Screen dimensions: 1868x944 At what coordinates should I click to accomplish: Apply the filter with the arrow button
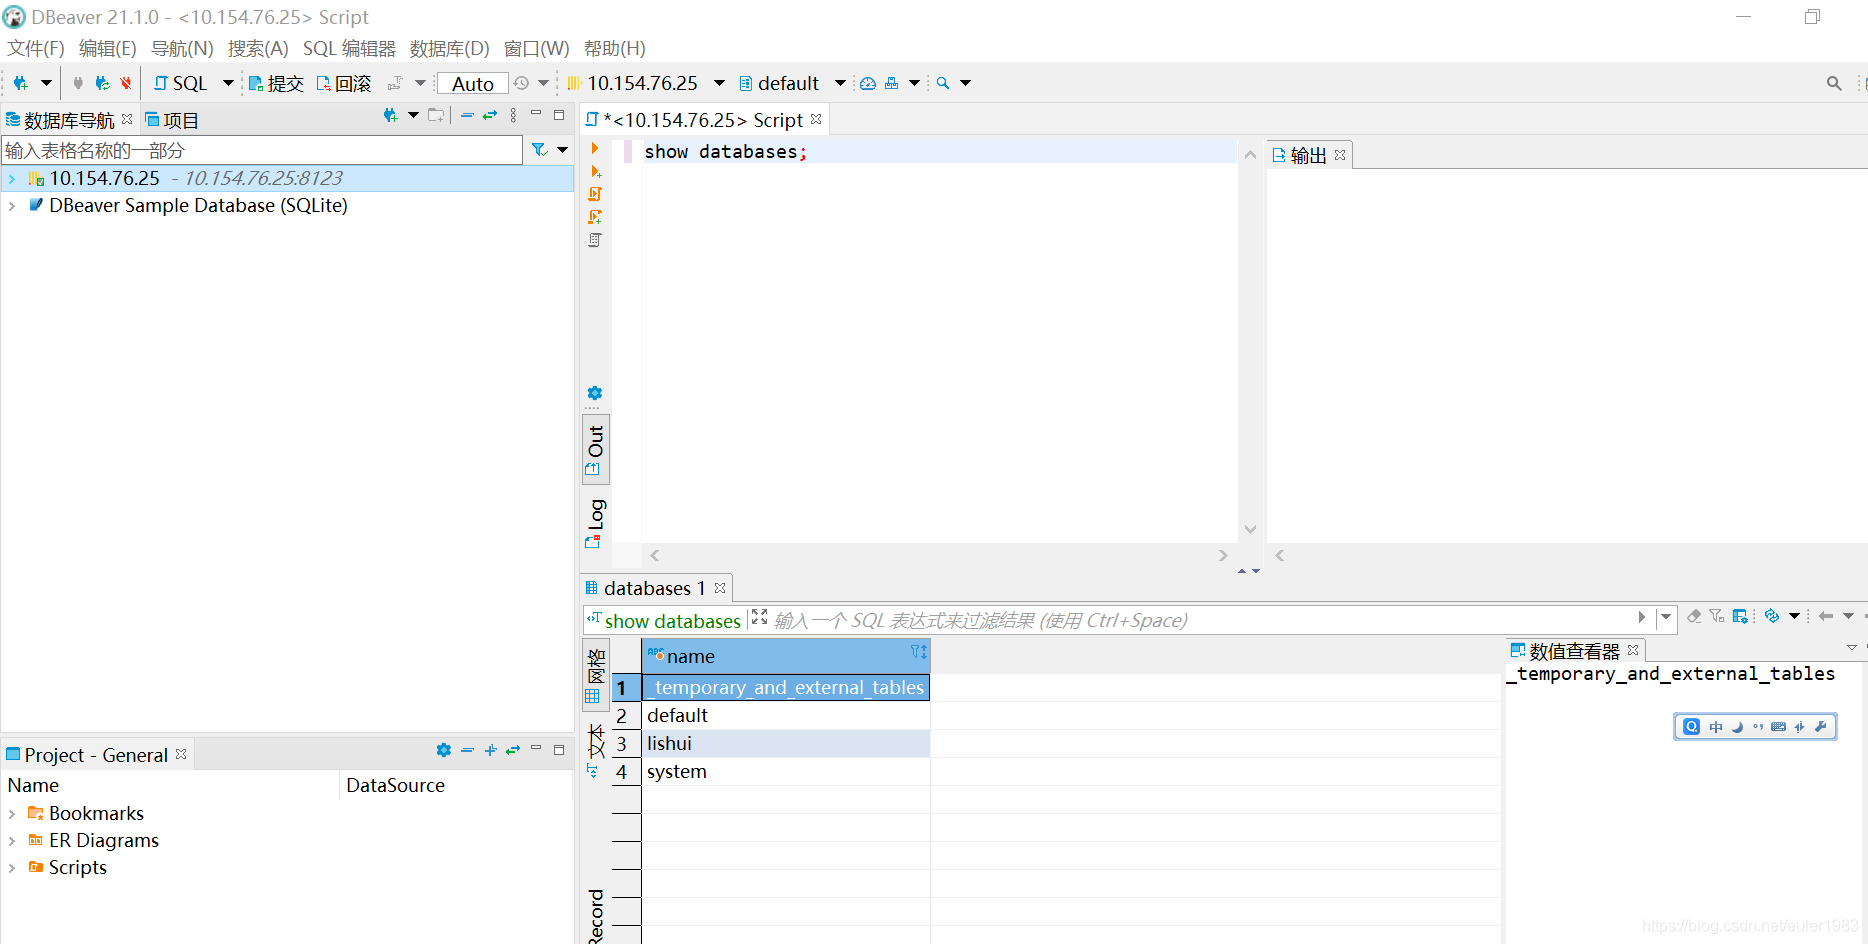1642,617
